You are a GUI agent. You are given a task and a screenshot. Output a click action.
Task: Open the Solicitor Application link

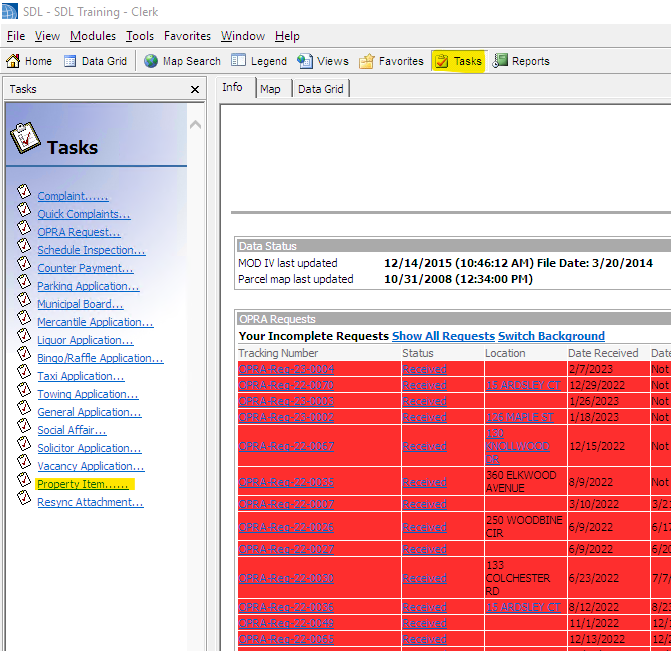(89, 448)
